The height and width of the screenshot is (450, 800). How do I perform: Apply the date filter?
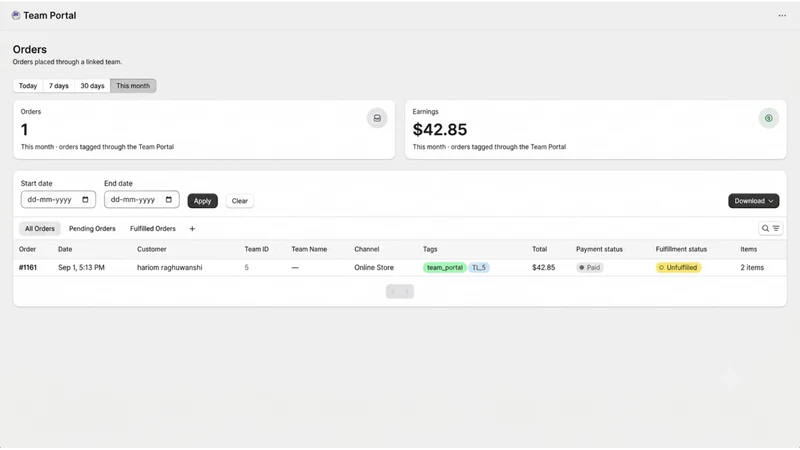coord(203,201)
